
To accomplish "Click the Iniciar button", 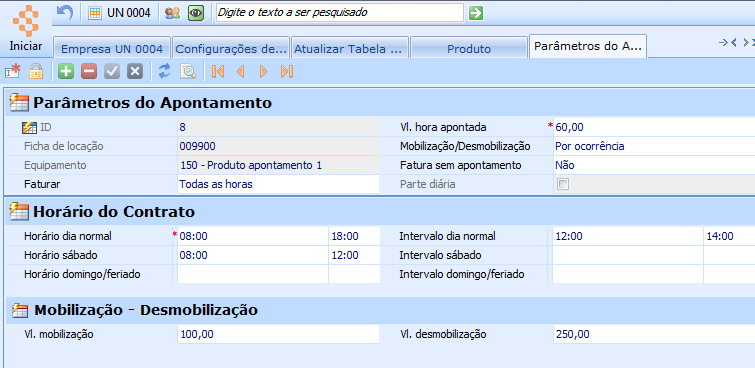I will pos(26,28).
